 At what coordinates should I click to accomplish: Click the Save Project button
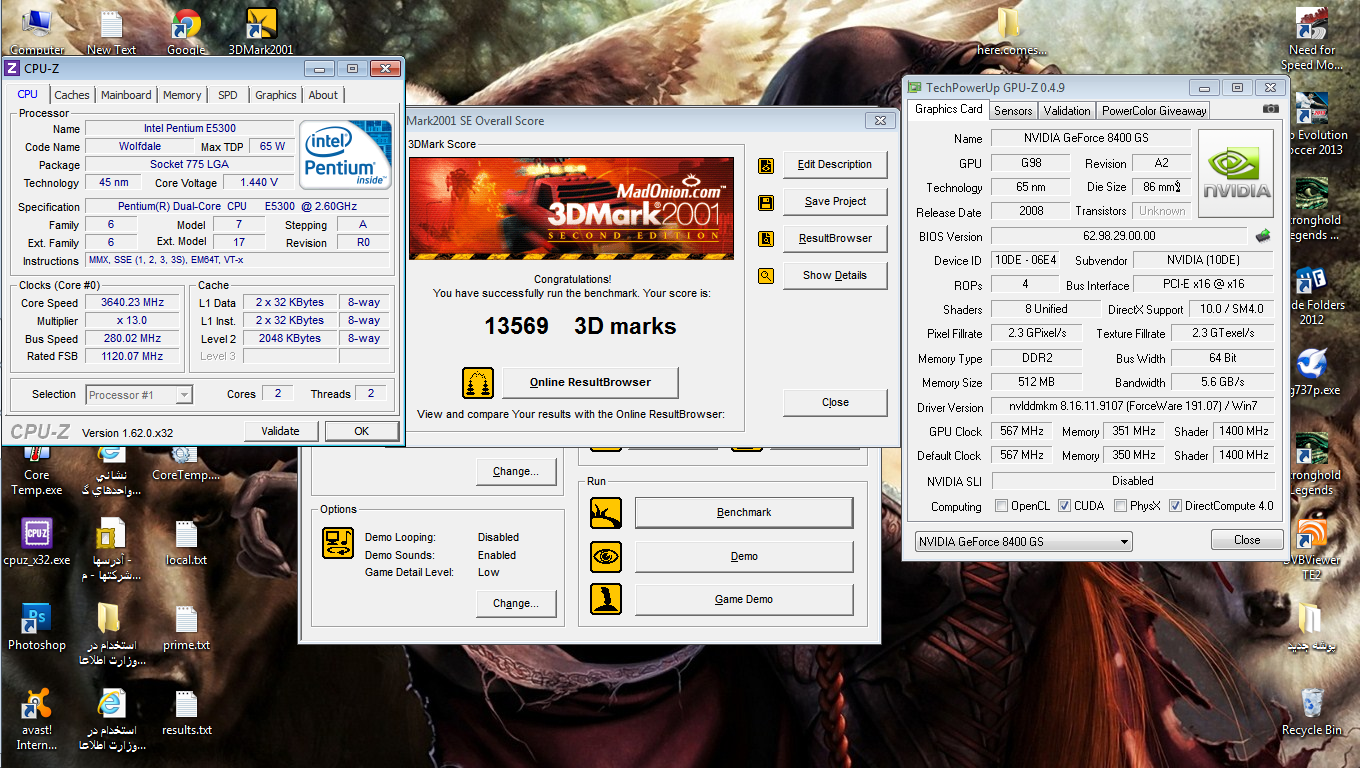tap(835, 202)
